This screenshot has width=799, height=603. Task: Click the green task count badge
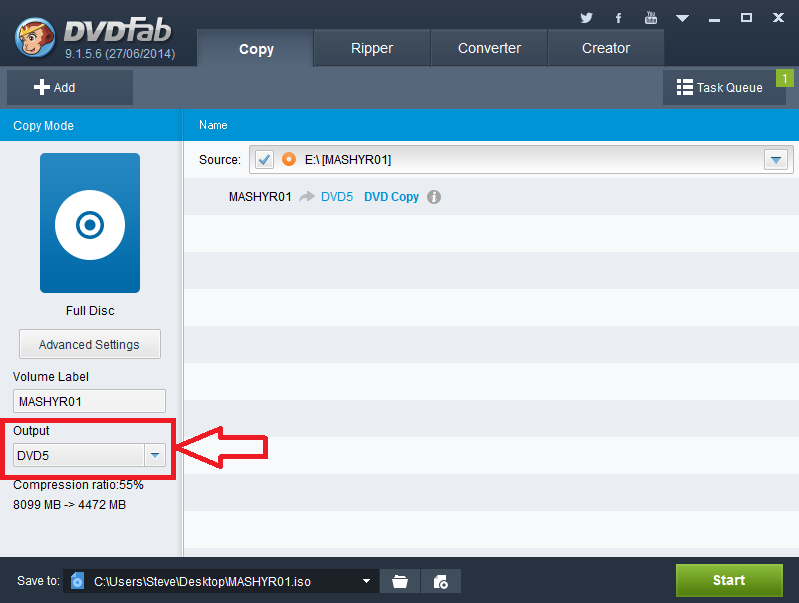pos(785,78)
